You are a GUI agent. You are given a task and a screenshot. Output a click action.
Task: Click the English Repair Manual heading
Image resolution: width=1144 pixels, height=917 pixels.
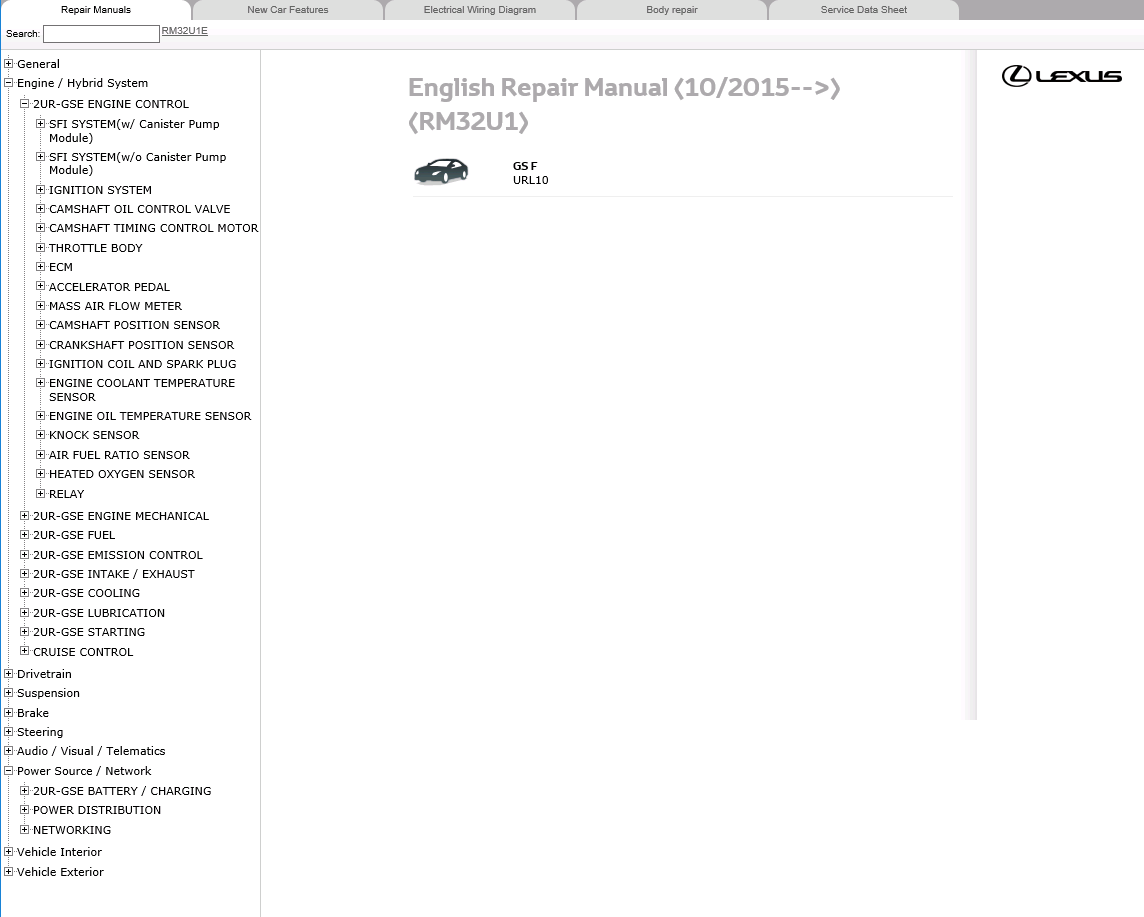[624, 104]
